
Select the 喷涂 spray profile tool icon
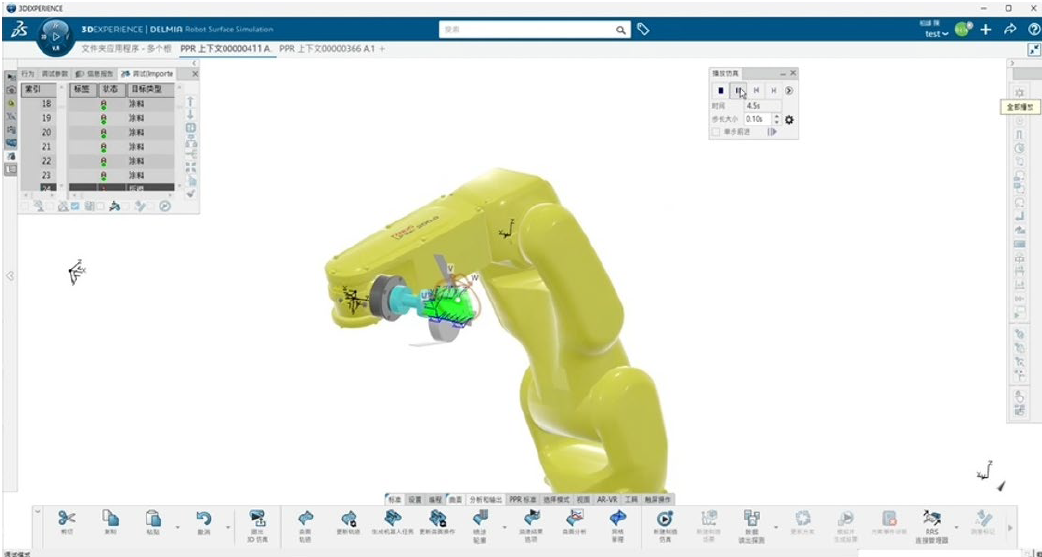tap(480, 518)
